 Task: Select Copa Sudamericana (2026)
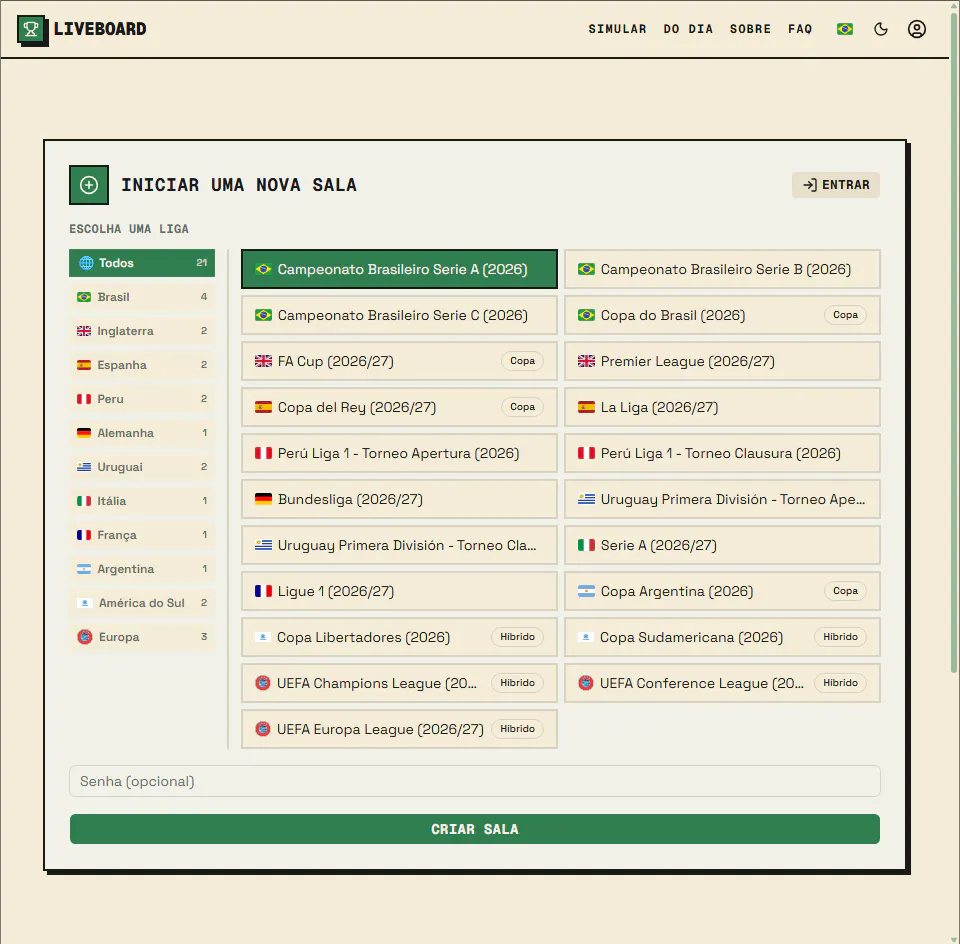tap(722, 637)
